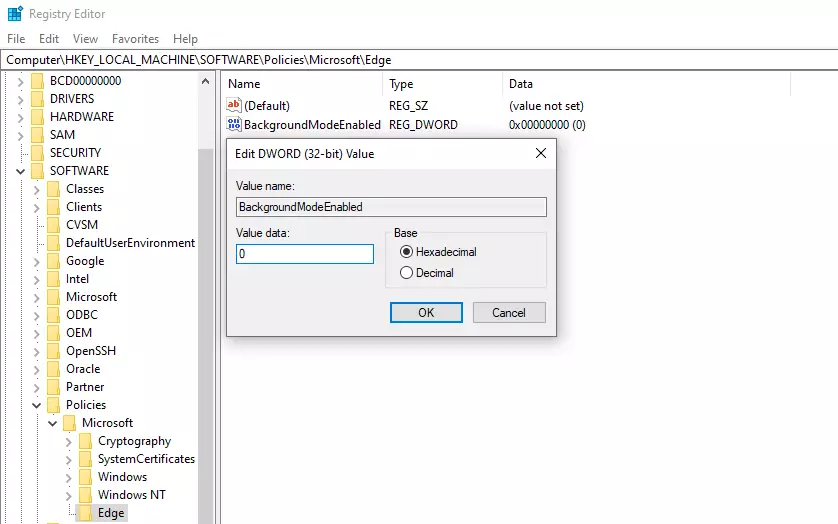Click the Policies folder icon

click(53, 405)
